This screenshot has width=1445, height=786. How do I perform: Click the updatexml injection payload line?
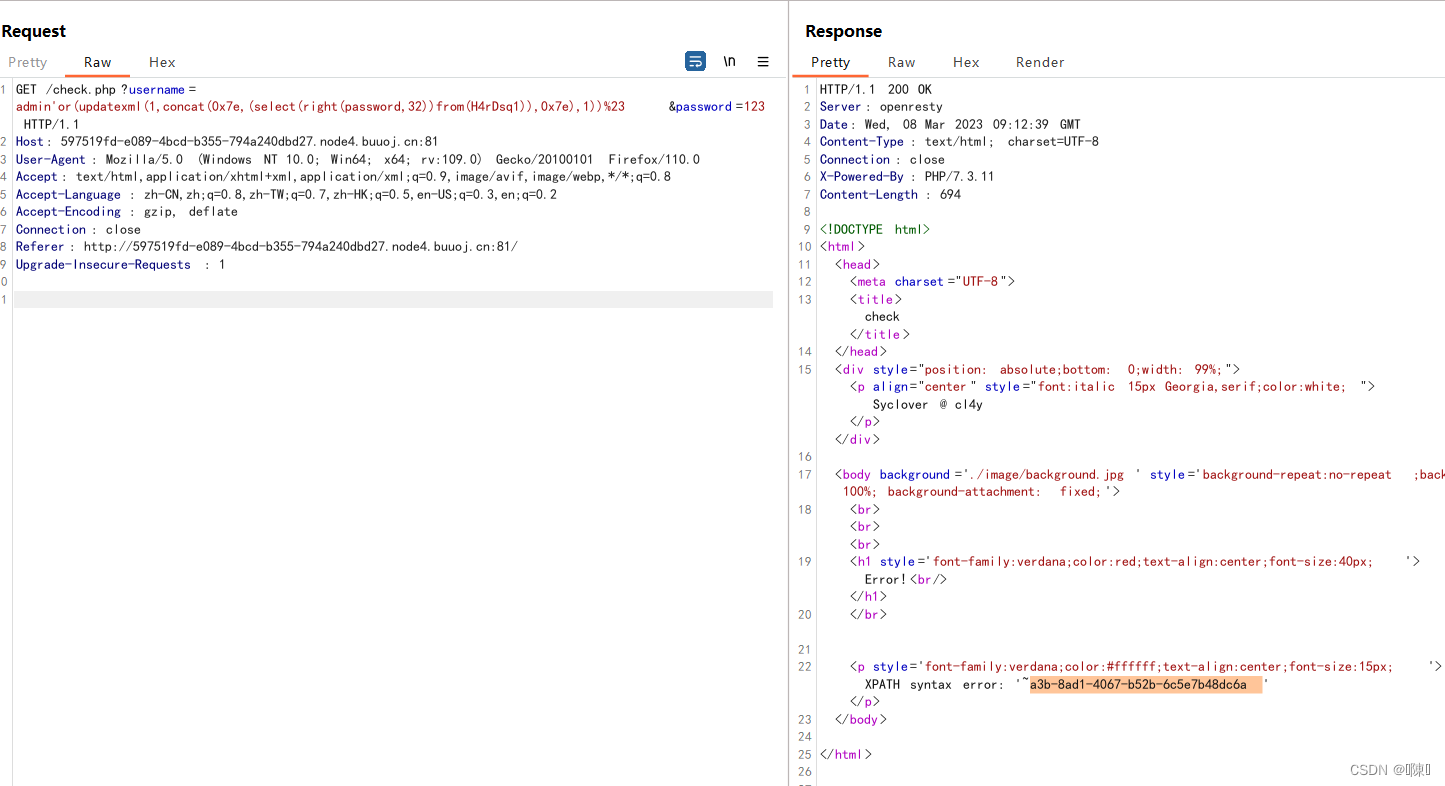pyautogui.click(x=320, y=107)
